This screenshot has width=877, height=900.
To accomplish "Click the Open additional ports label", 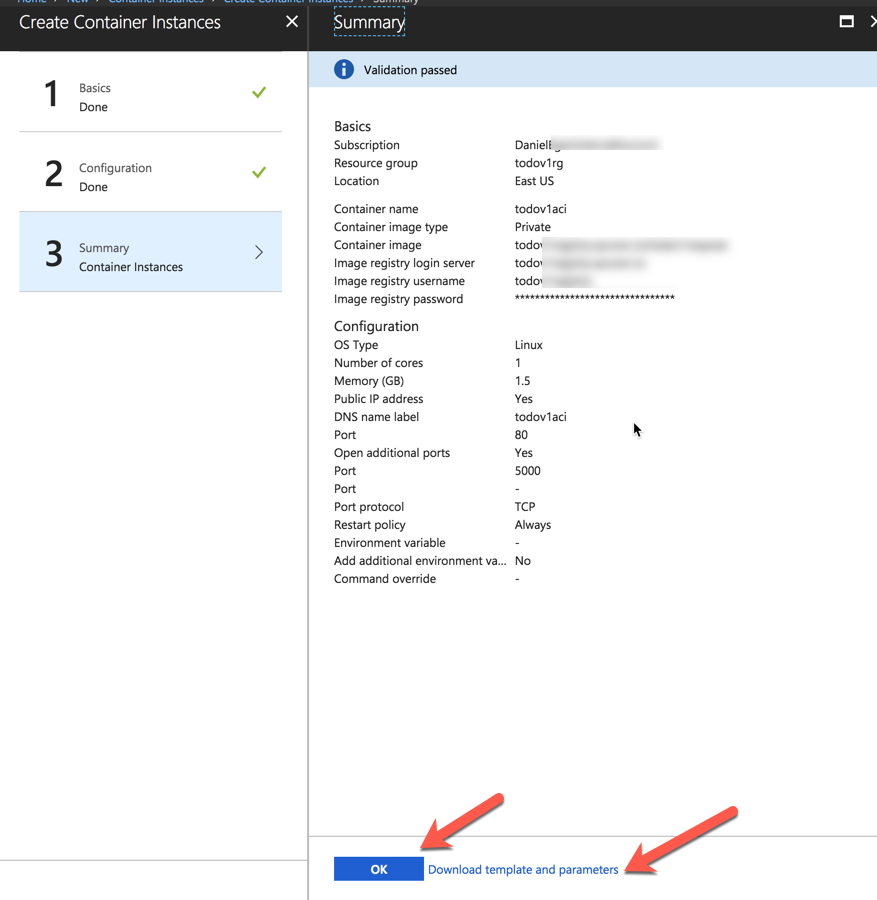I will coord(391,453).
